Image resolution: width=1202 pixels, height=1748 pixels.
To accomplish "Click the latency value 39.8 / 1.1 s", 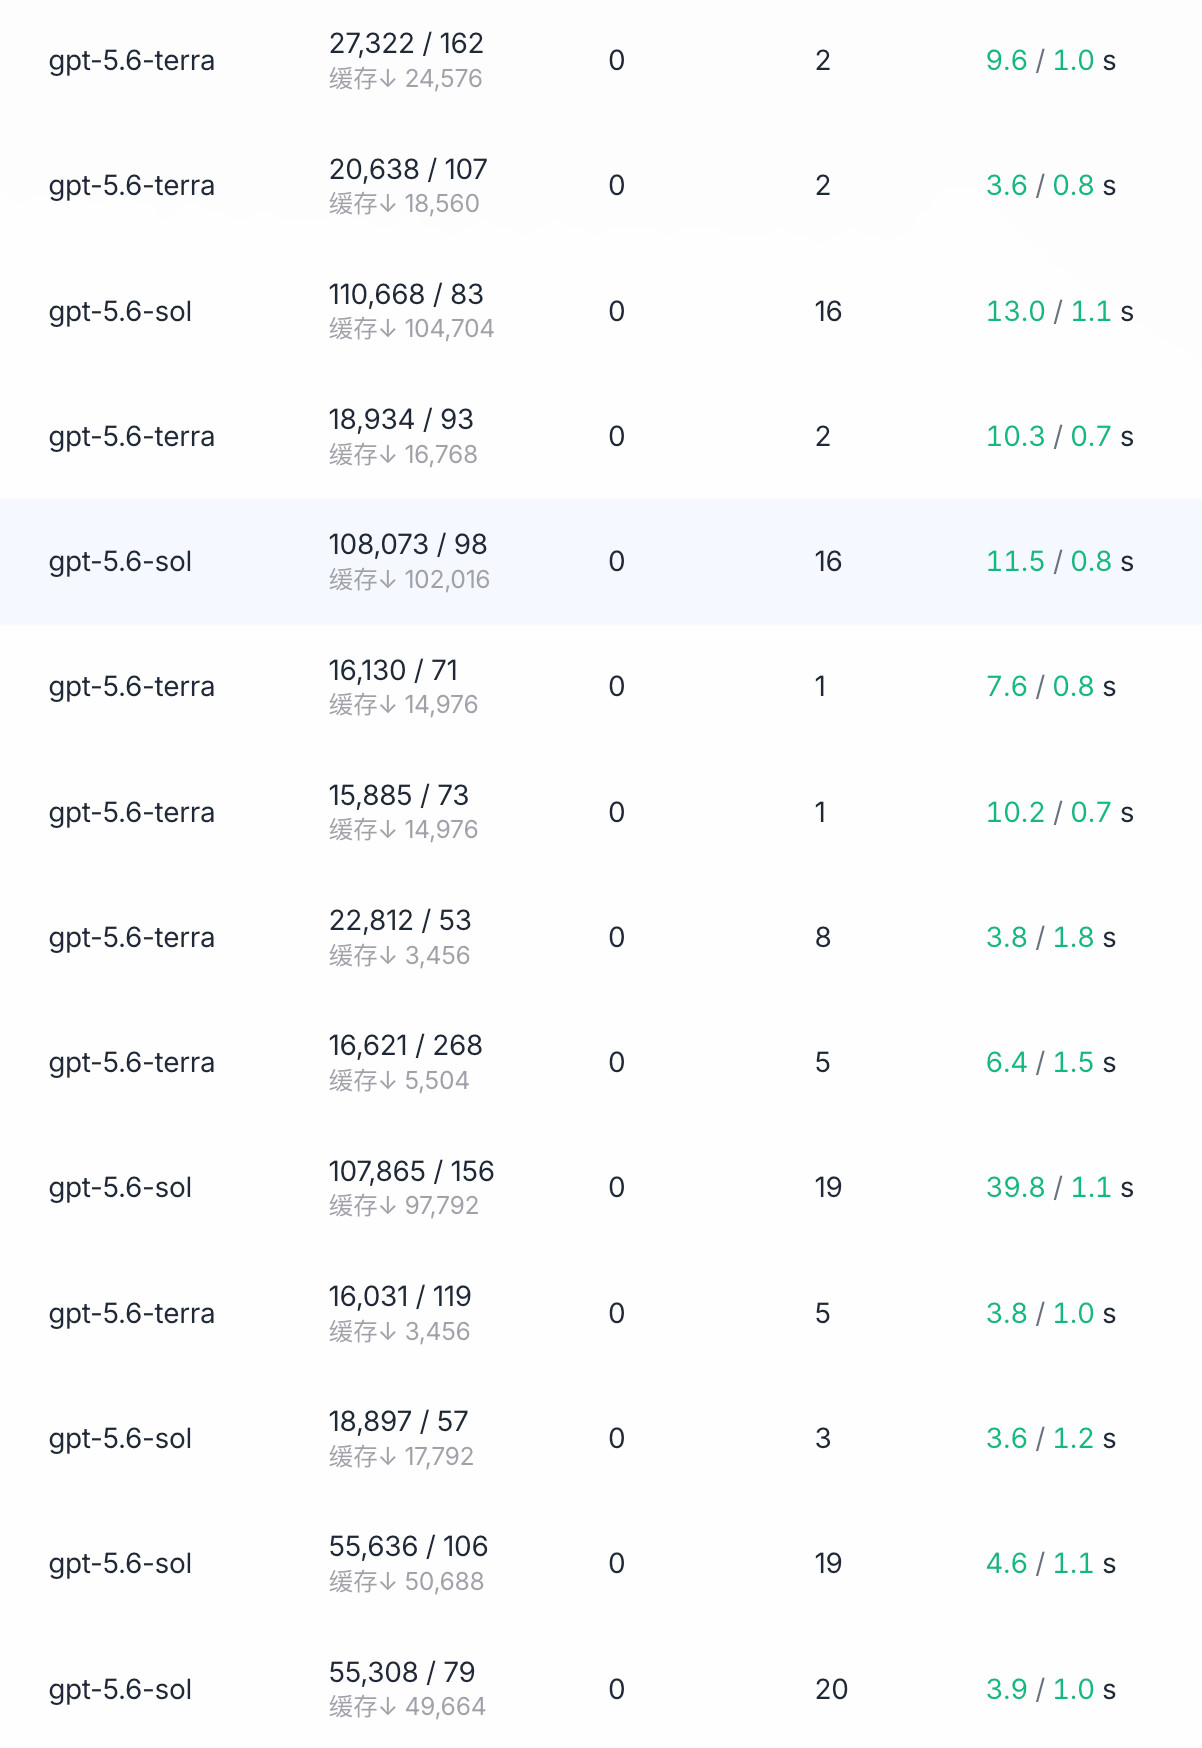I will tap(1059, 1187).
